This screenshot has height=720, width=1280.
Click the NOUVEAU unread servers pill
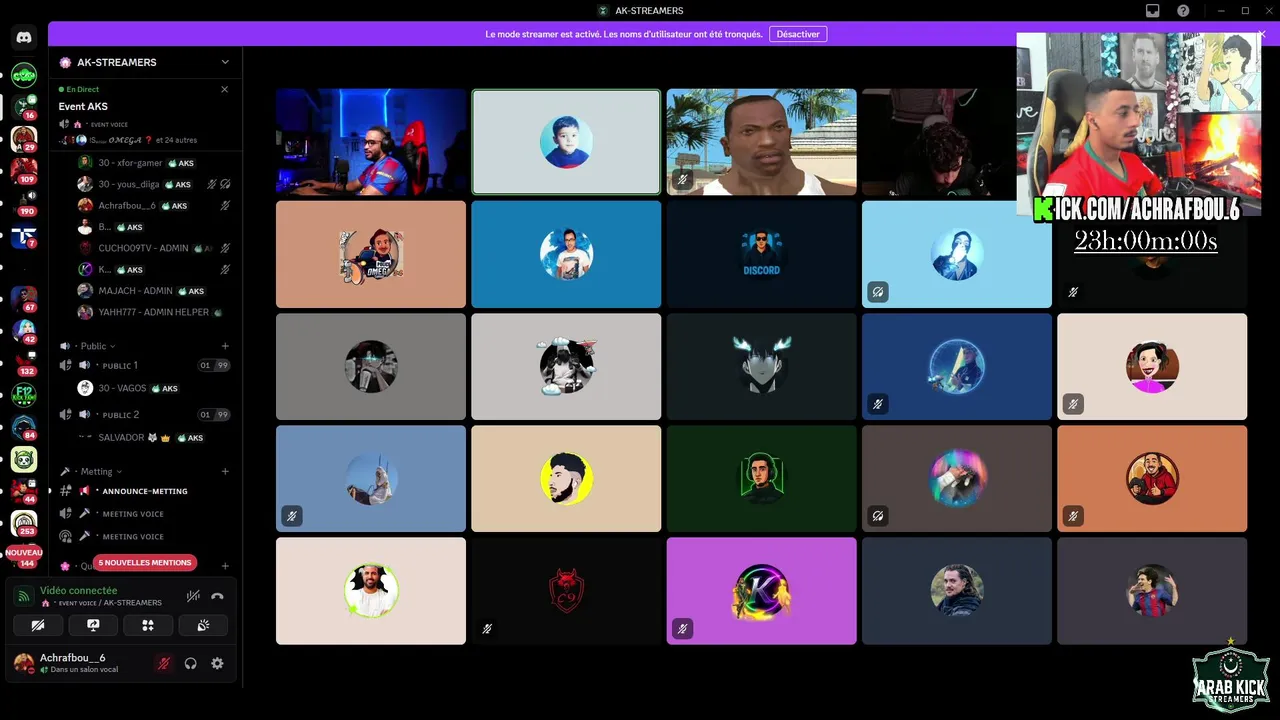24,552
